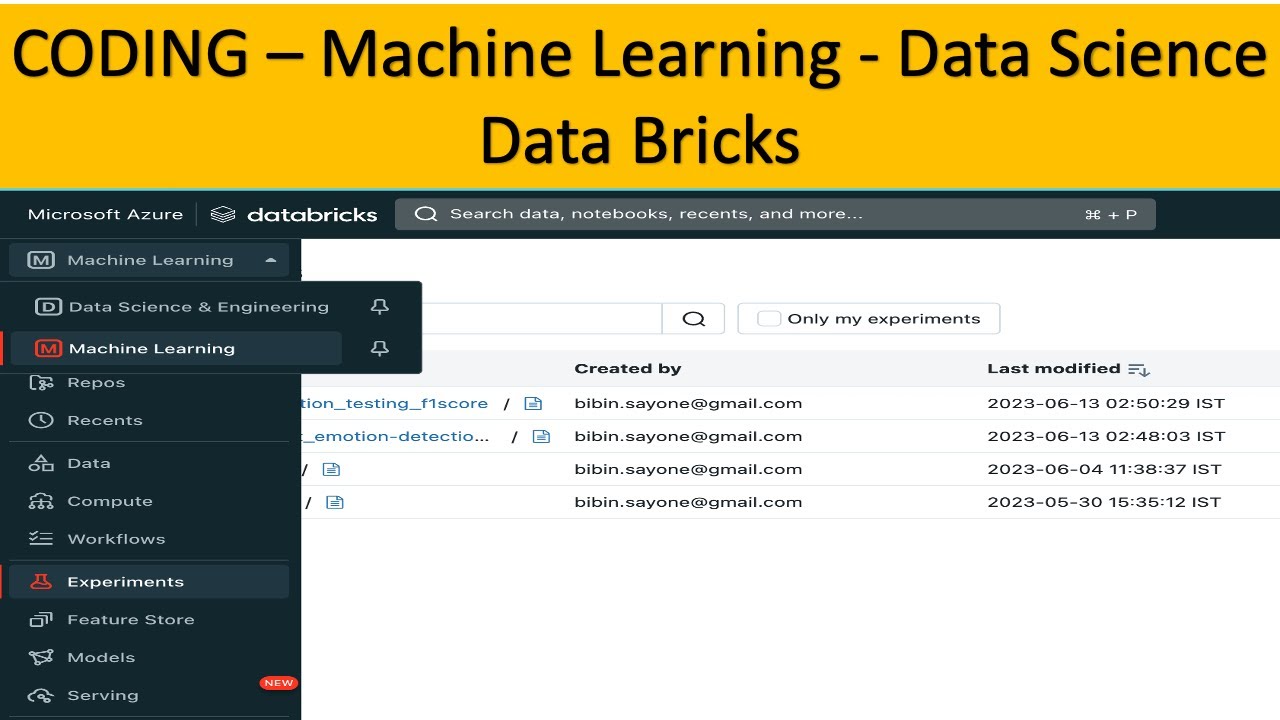Go to the Experiments page
The height and width of the screenshot is (720, 1280).
click(x=125, y=582)
